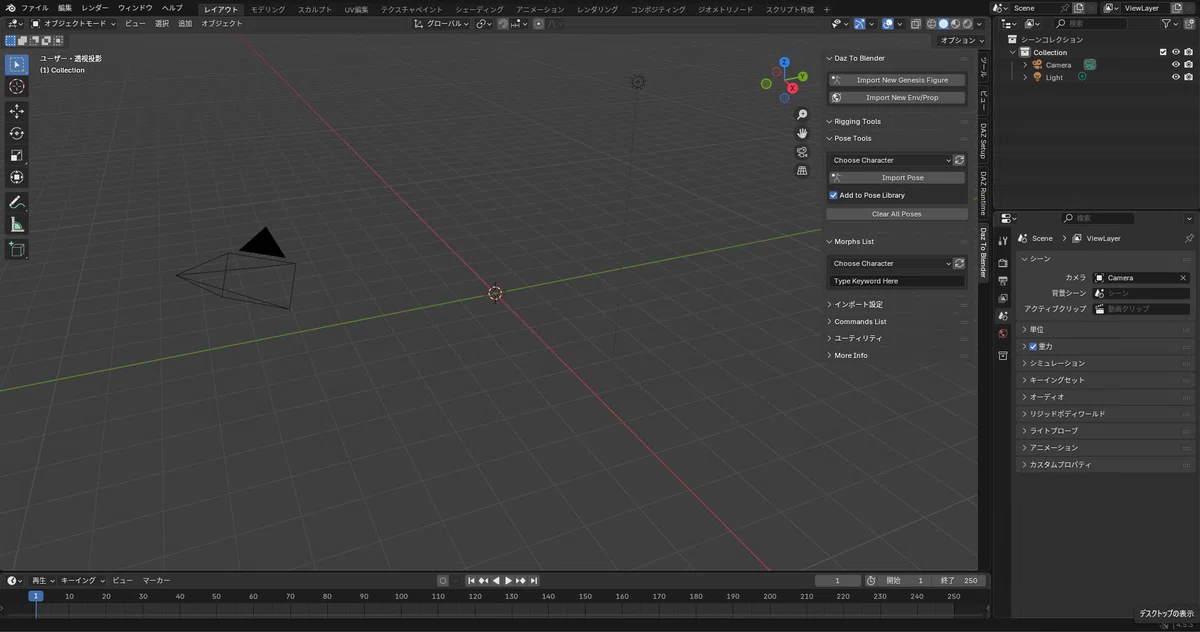The image size is (1200, 632).
Task: Open Choose Character dropdown under Pose Tools
Action: (x=890, y=160)
